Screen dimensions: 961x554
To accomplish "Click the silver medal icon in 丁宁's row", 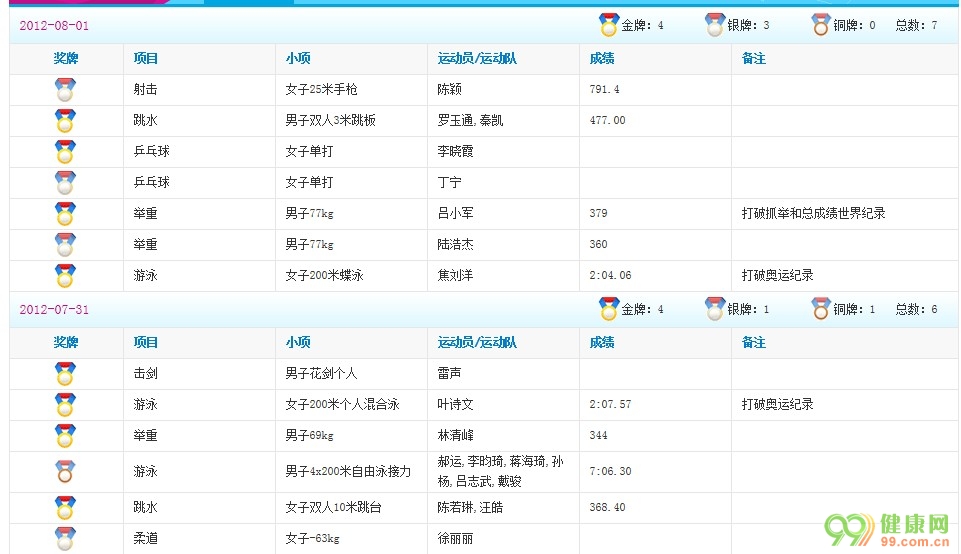I will (x=65, y=183).
